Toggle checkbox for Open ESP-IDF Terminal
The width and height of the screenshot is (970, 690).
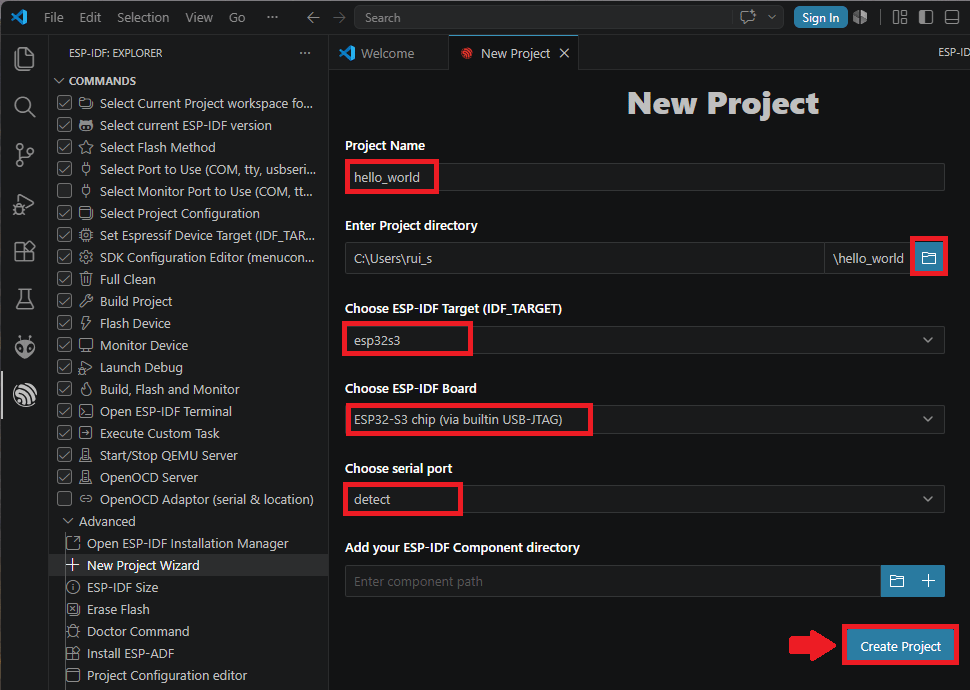click(x=64, y=411)
